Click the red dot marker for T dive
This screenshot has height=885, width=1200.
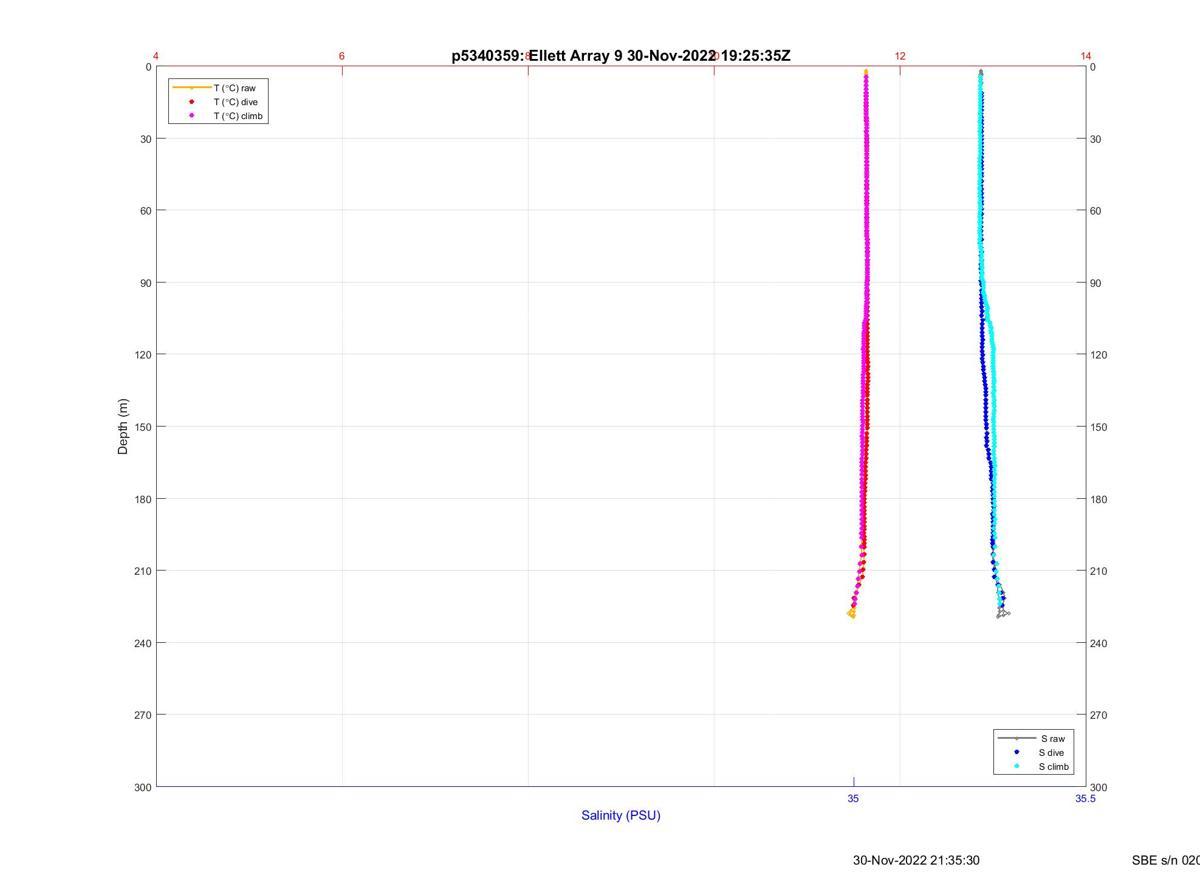(x=191, y=102)
